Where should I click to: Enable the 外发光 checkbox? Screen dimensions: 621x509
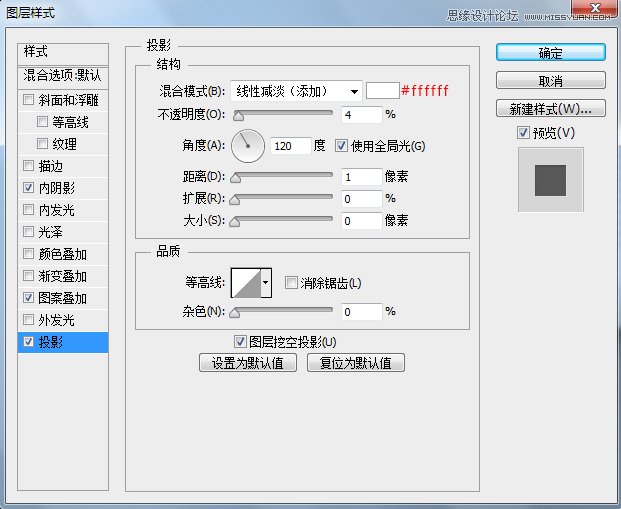(28, 319)
